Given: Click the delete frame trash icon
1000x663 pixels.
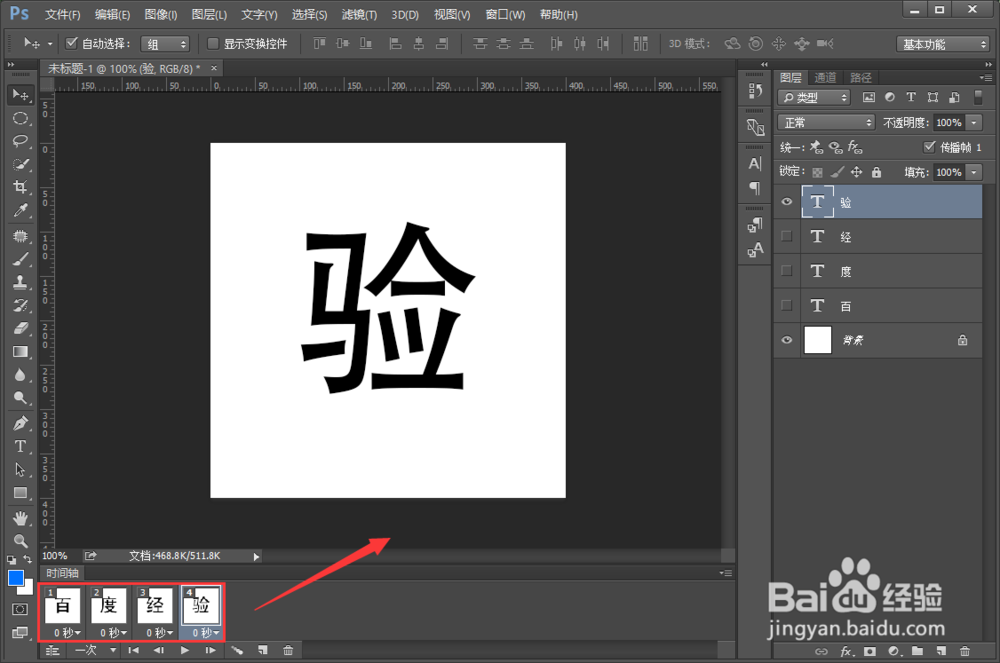Looking at the screenshot, I should coord(288,650).
